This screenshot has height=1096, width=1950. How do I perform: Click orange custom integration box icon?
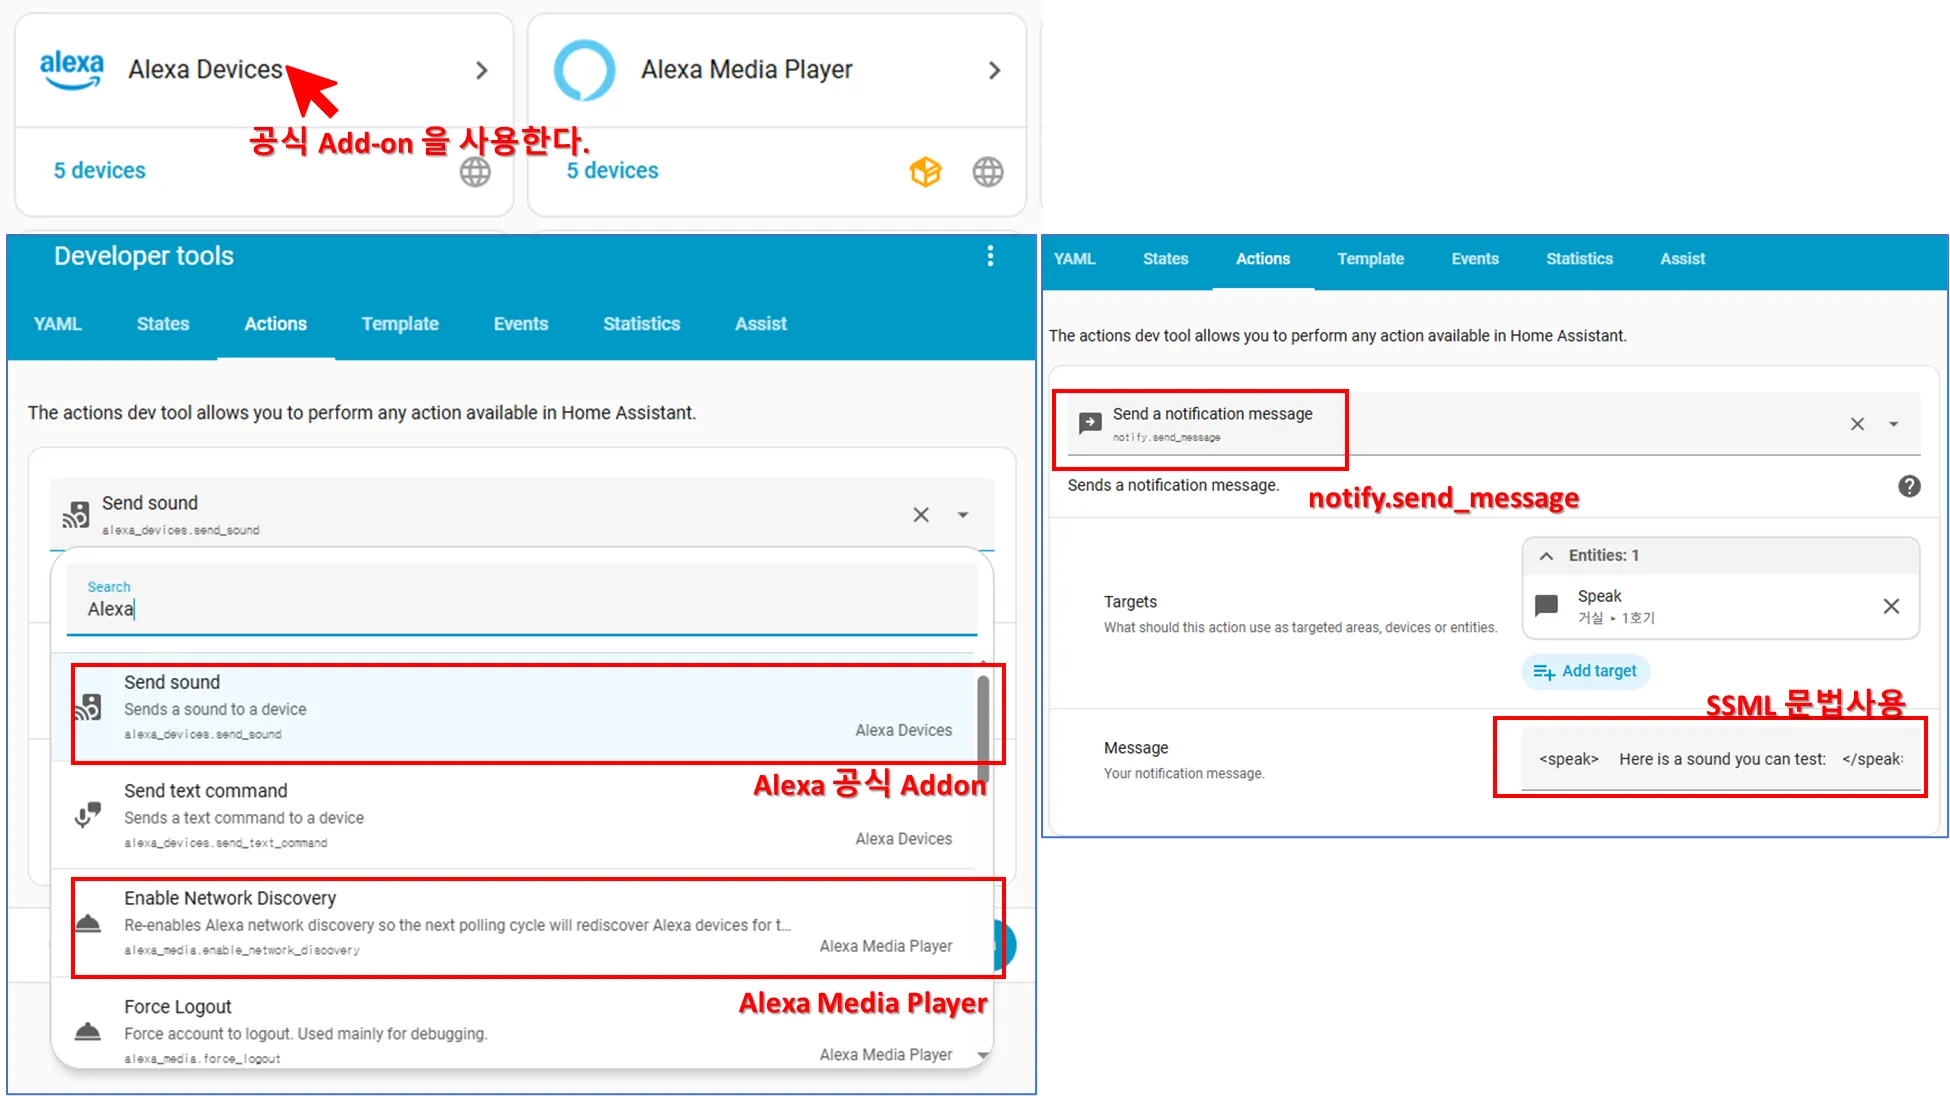pos(925,172)
